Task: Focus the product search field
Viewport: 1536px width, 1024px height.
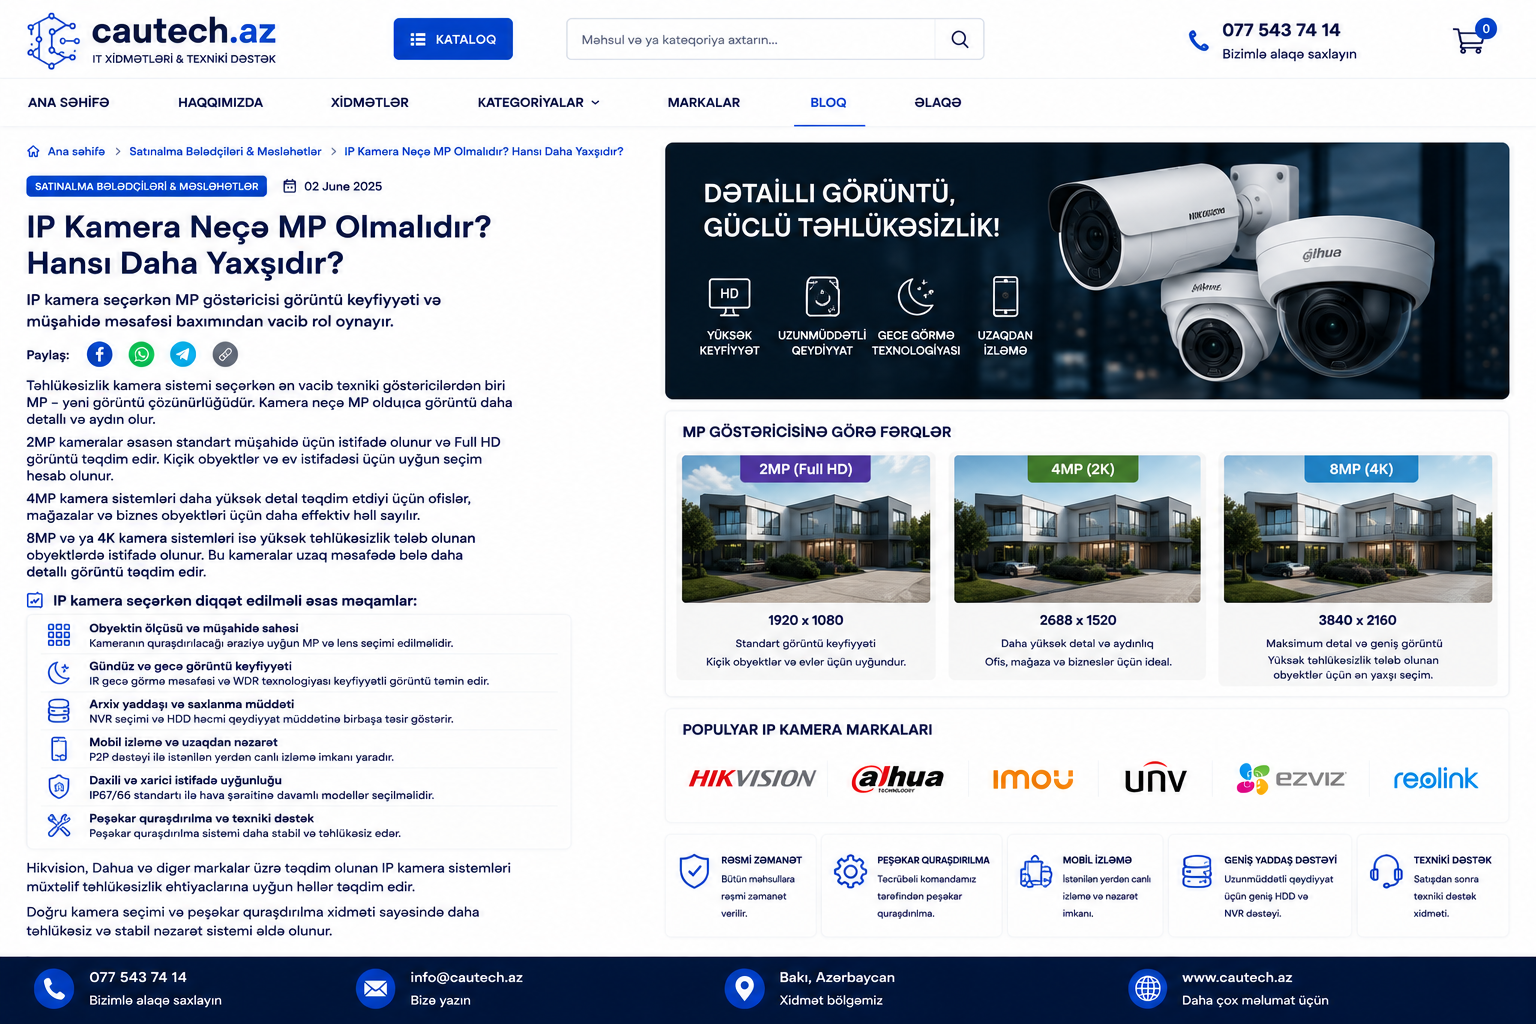Action: pyautogui.click(x=751, y=39)
